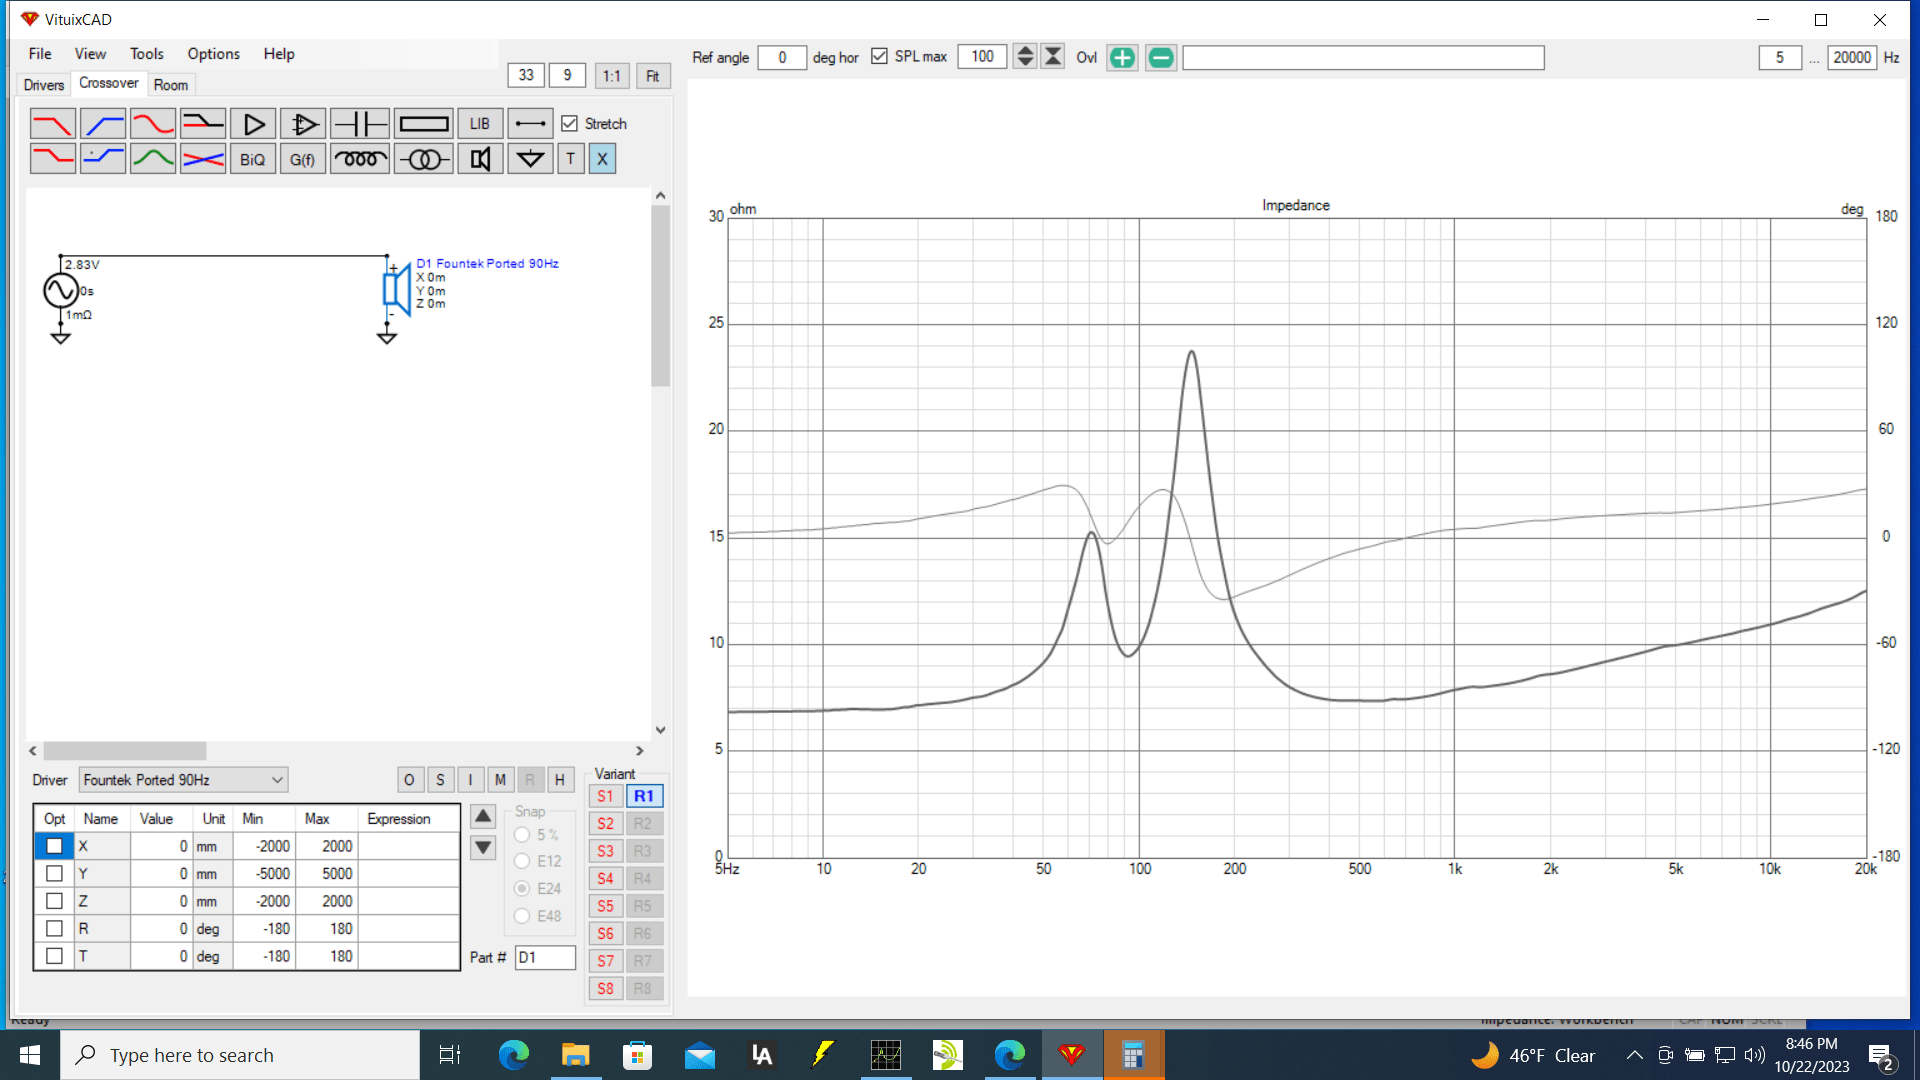This screenshot has height=1080, width=1920.
Task: Switch to the Room tab
Action: 171,85
